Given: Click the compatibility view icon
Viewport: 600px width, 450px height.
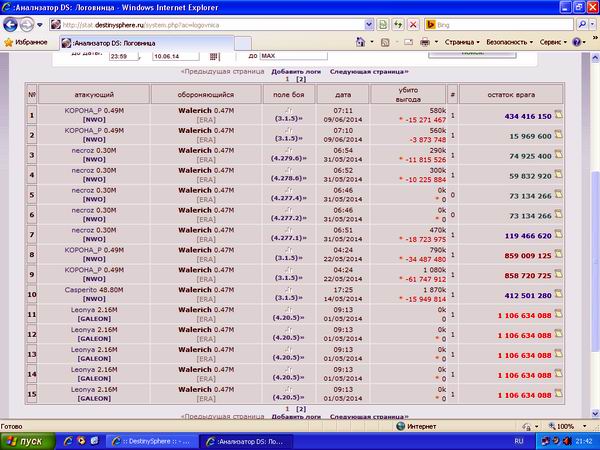Looking at the screenshot, I should (383, 25).
